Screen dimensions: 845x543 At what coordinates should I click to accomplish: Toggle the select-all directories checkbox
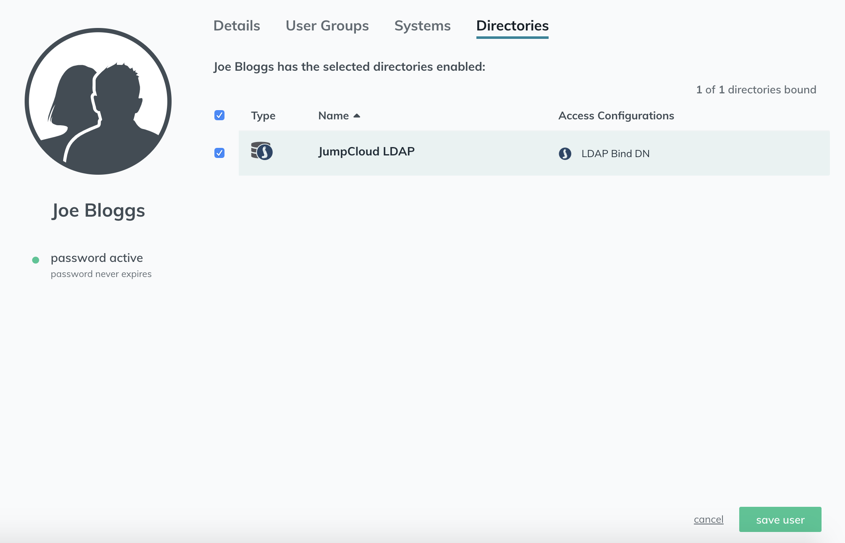[219, 115]
